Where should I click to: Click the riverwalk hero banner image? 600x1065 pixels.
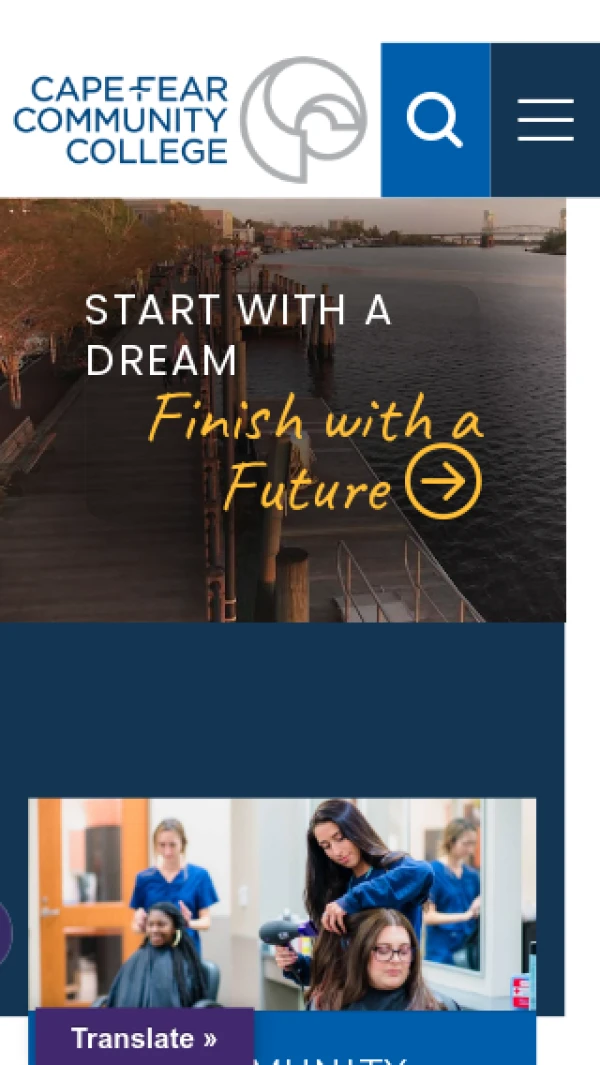(283, 410)
